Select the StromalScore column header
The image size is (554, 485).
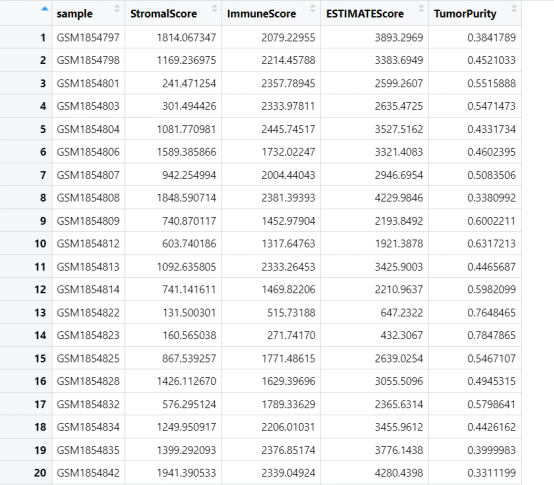164,14
